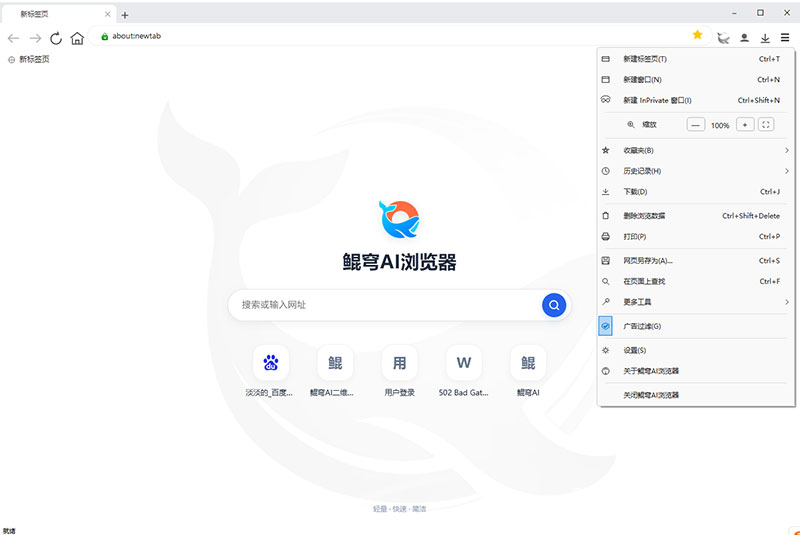Image resolution: width=800 pixels, height=535 pixels.
Task: Click the yellow bookmark star in address bar
Action: [697, 35]
